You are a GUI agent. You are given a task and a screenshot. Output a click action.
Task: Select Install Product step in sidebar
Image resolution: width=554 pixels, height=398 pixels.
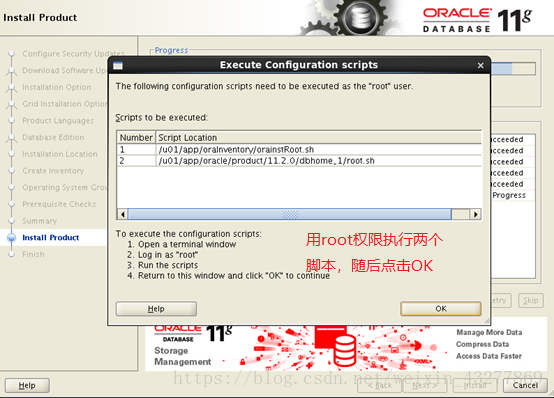pos(51,238)
